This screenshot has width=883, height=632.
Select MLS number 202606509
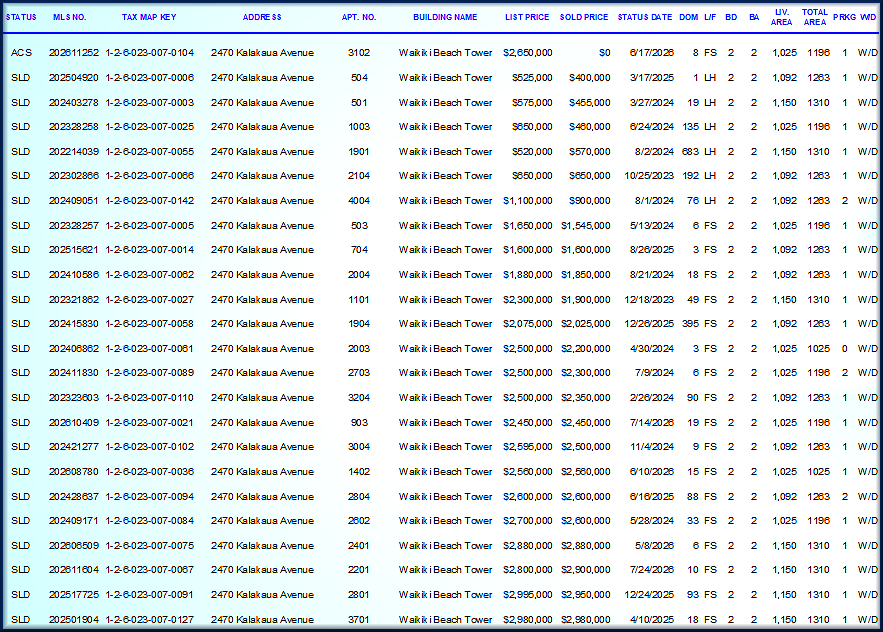pos(74,546)
